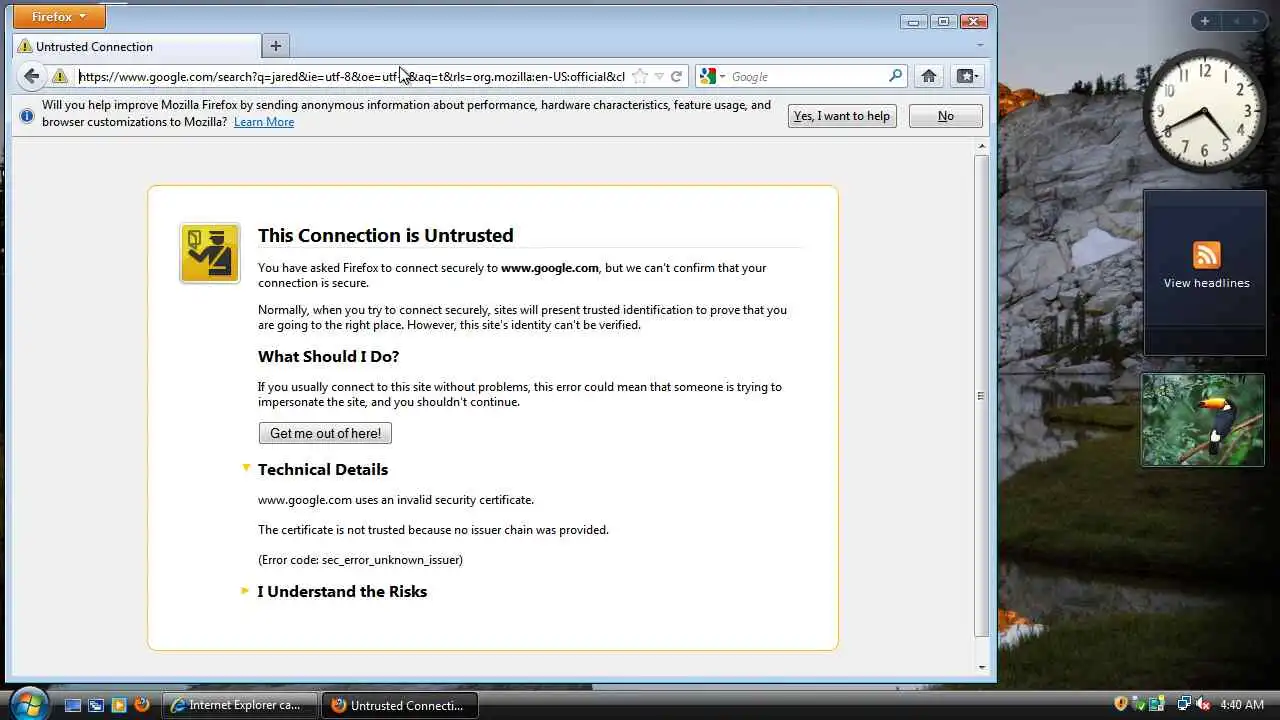Click the scrollbar up arrow
Image resolution: width=1280 pixels, height=720 pixels.
981,147
